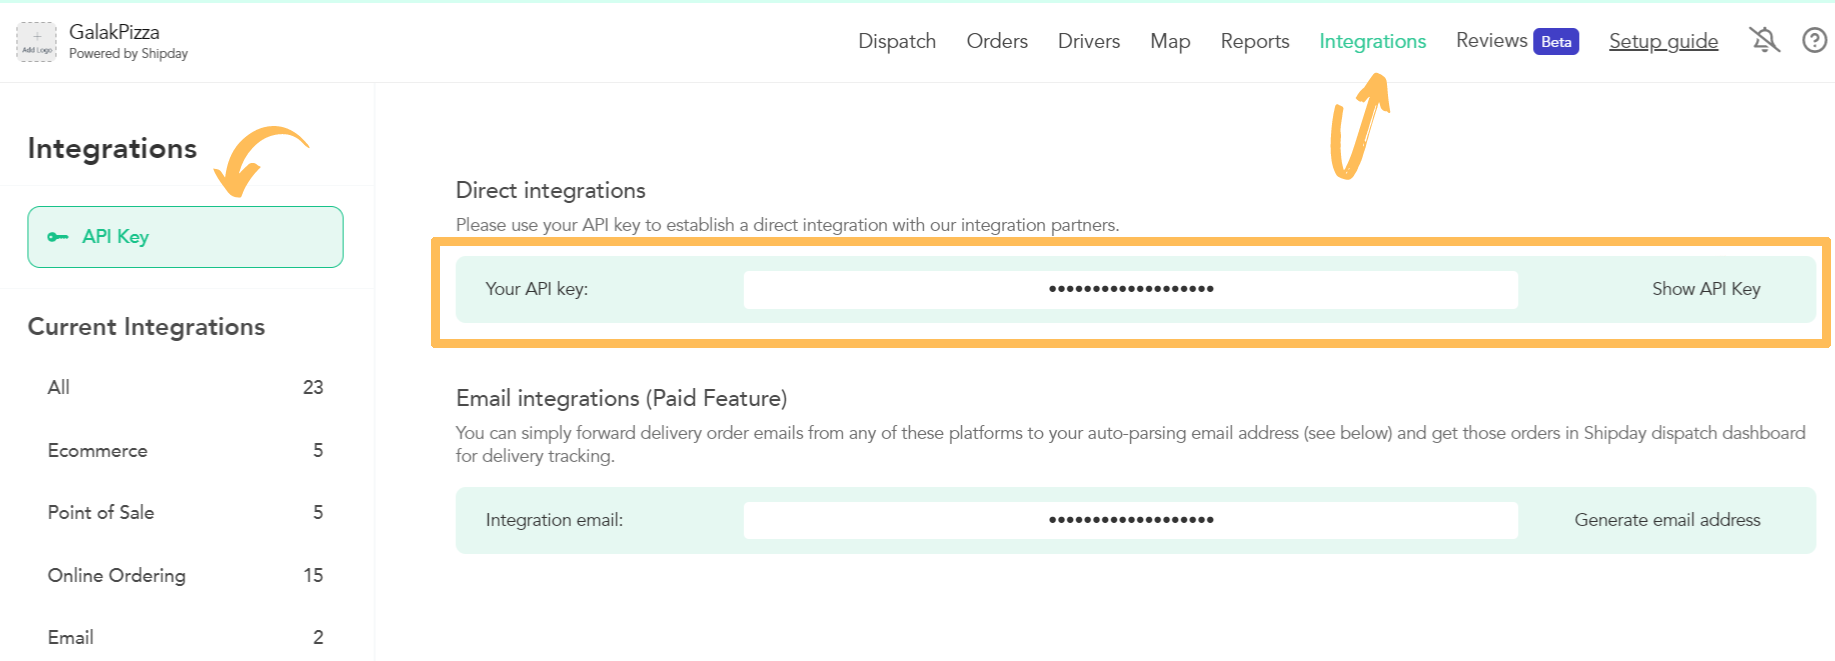The image size is (1835, 661).
Task: Click the Direct integrations heading
Action: (x=550, y=190)
